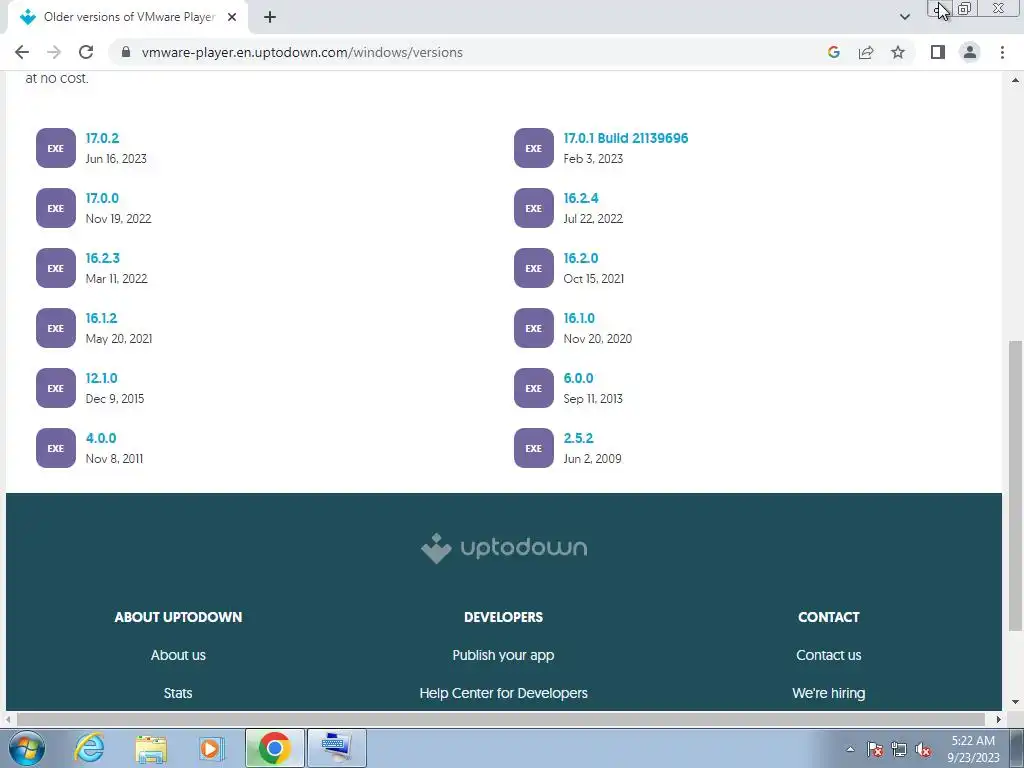Go back to the previous page
Screen dimensions: 1024x768
click(x=22, y=52)
